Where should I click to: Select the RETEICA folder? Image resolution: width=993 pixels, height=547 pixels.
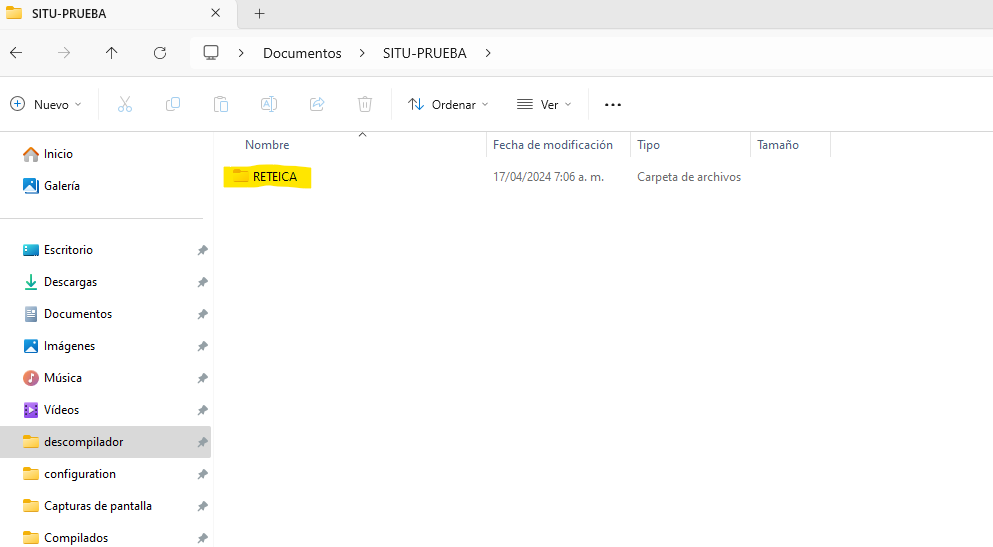coord(274,177)
